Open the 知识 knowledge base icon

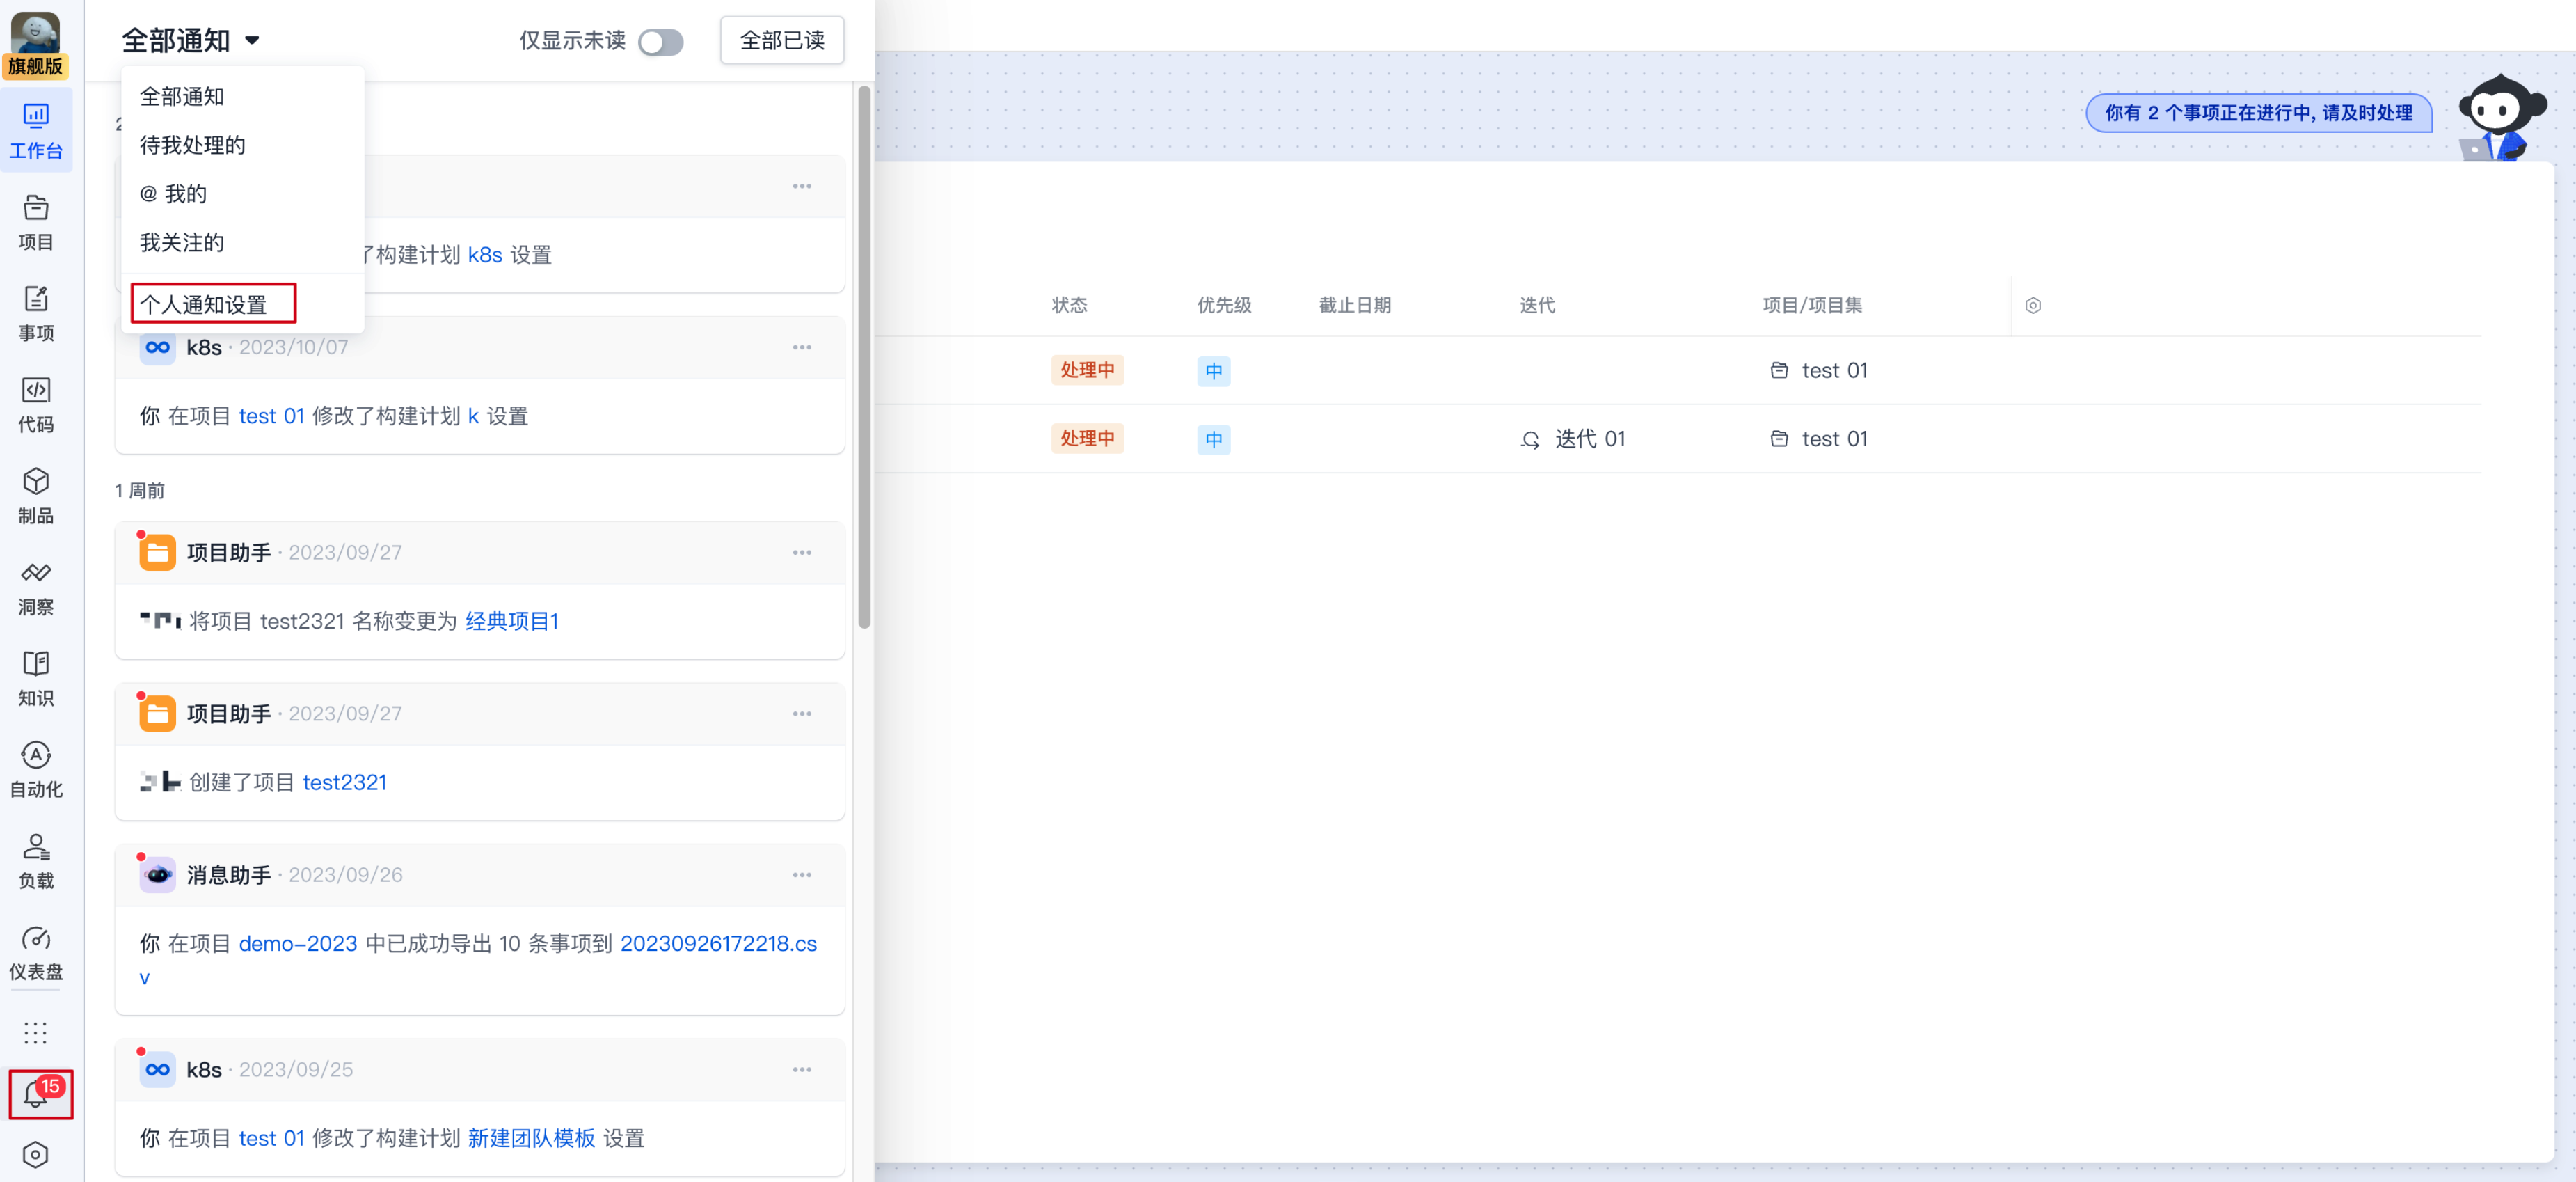pyautogui.click(x=36, y=678)
